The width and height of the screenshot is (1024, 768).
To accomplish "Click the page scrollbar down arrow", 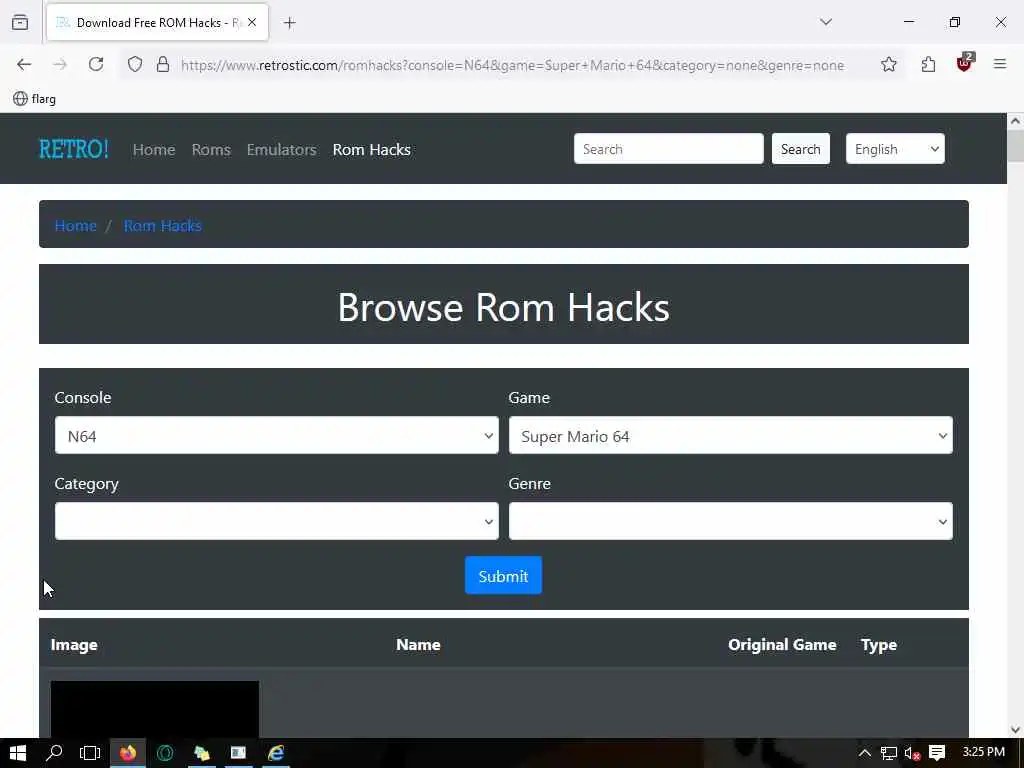I will (x=1015, y=730).
